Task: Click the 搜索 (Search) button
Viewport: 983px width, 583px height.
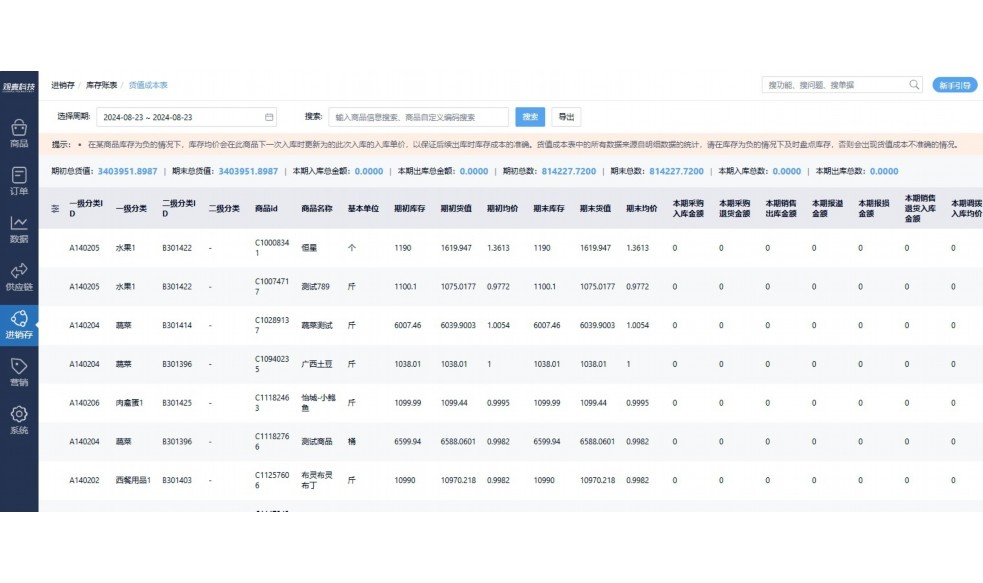Action: point(530,117)
